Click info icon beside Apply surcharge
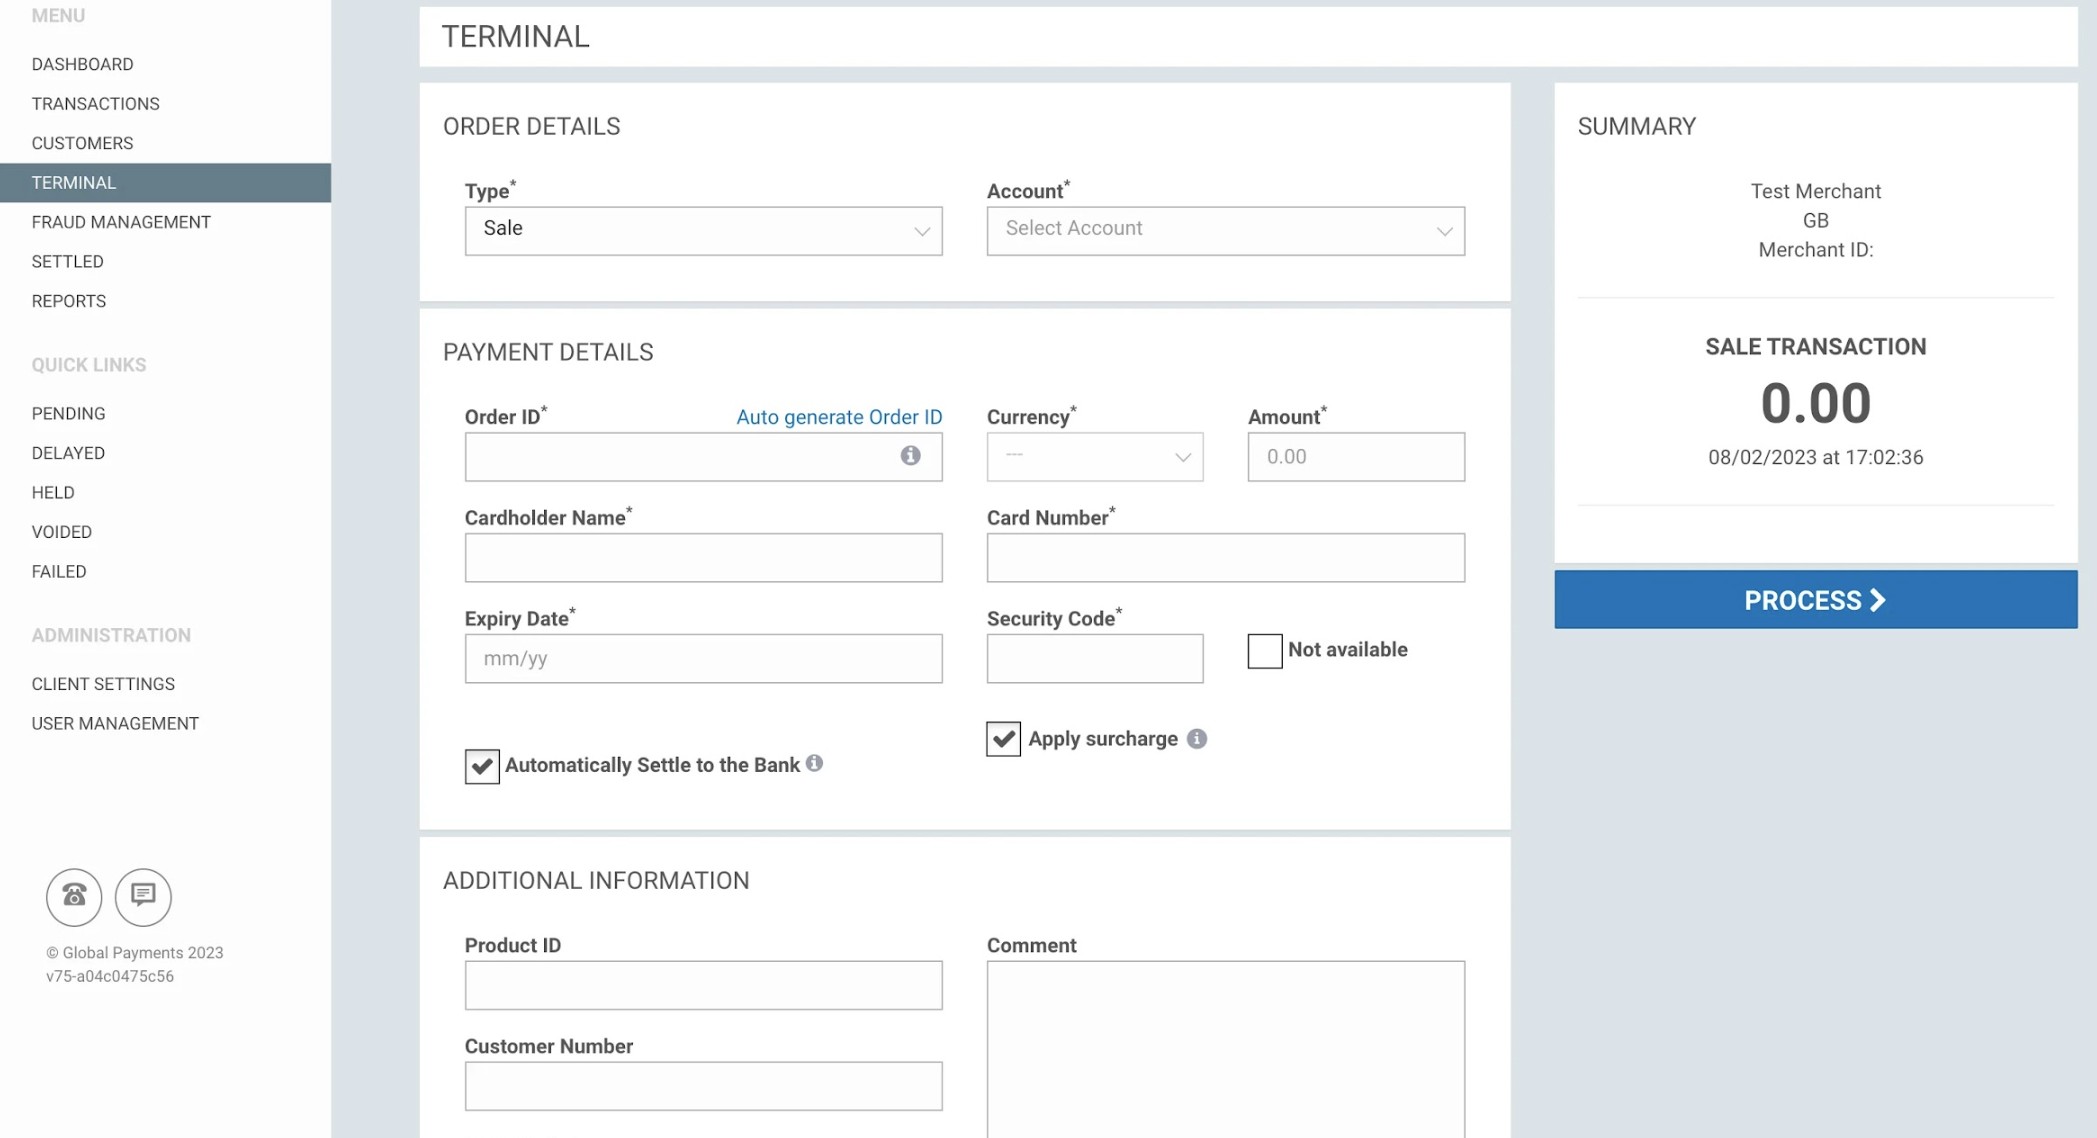Image resolution: width=2097 pixels, height=1138 pixels. click(1196, 739)
